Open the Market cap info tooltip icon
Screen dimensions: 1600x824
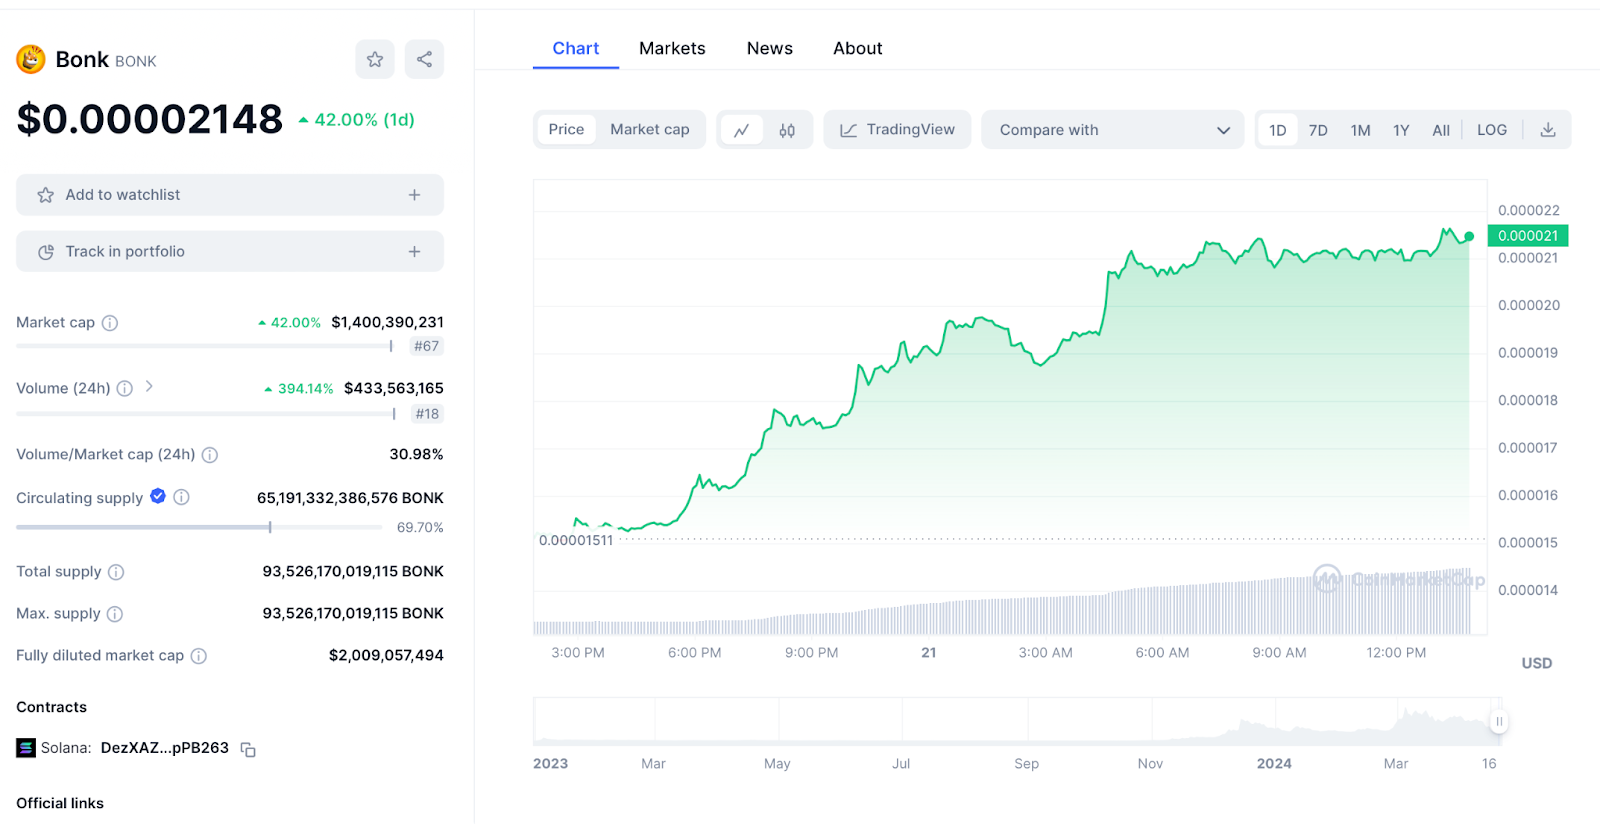(110, 323)
